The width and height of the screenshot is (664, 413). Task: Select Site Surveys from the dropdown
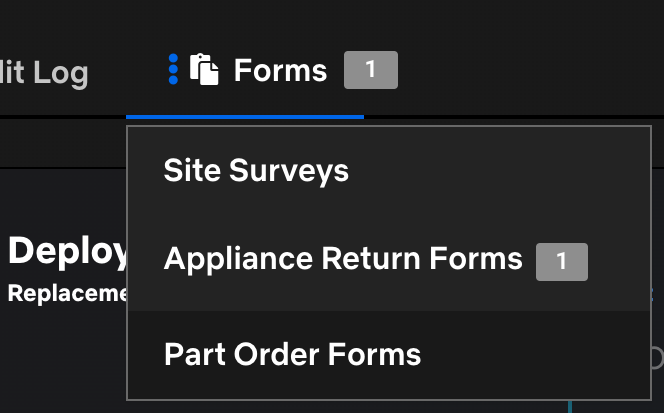coord(256,171)
